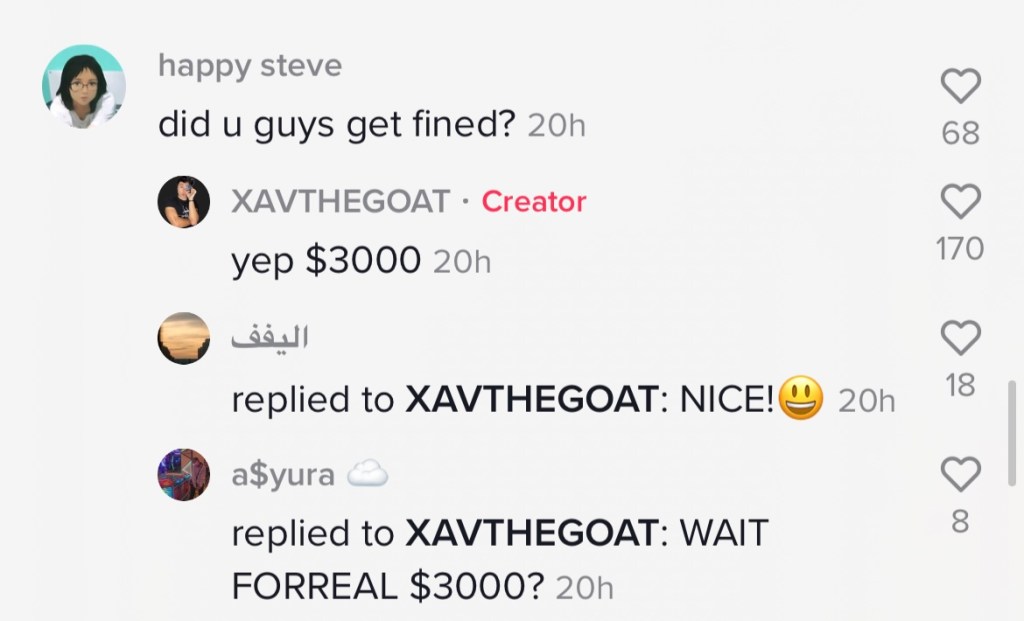Tap bold XAVTHEGOAT mention in NICE! reply
Screen dimensions: 1024x621
(x=532, y=399)
